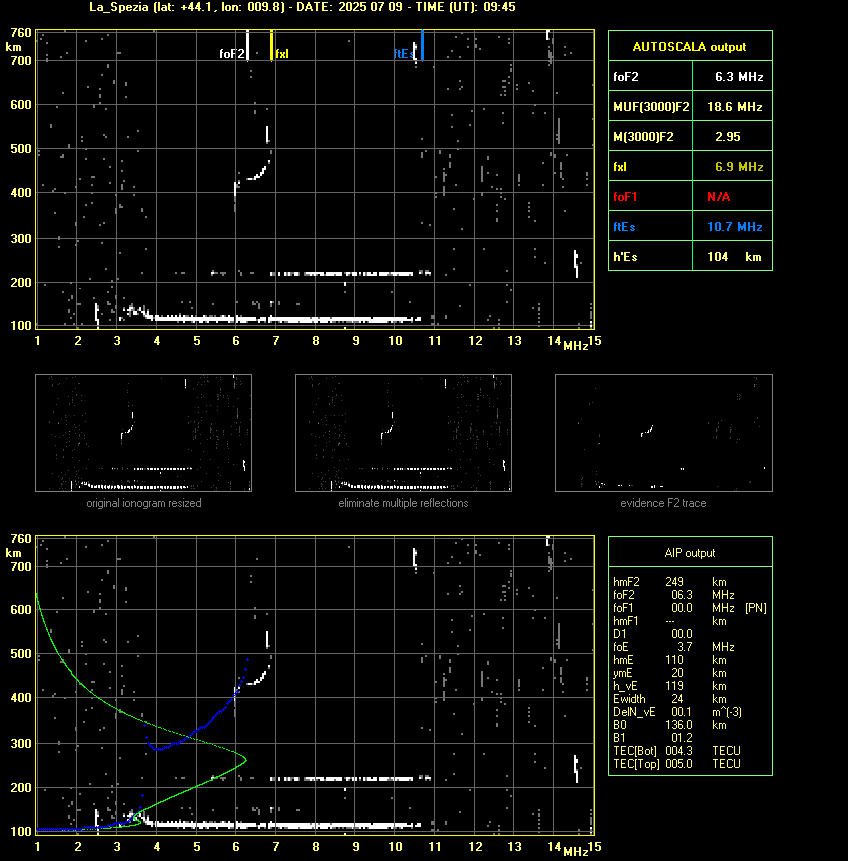This screenshot has width=848, height=861.
Task: Select the foE 3.7 MHz row
Action: 674,647
